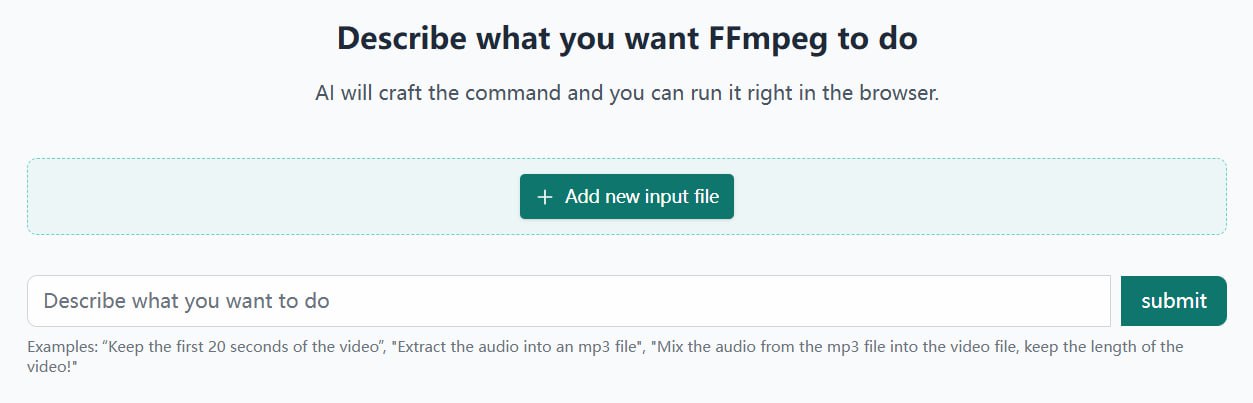Image resolution: width=1253 pixels, height=403 pixels.
Task: Click the AI will craft the command subtitle
Action: (627, 94)
